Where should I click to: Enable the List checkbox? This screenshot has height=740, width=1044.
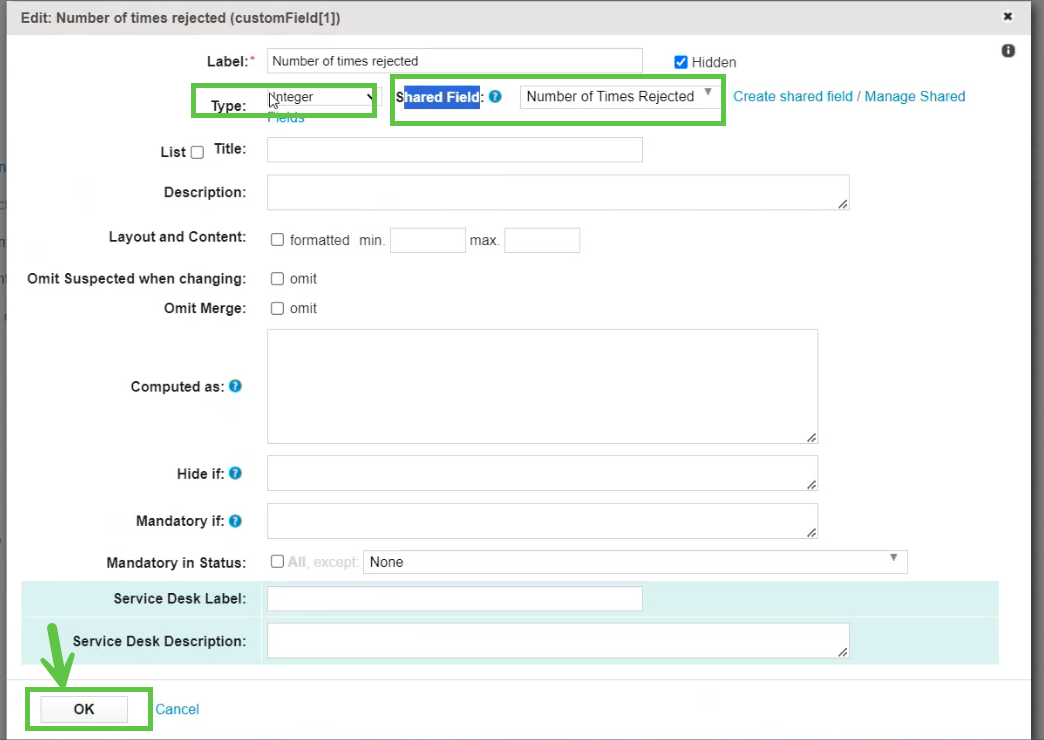tap(197, 152)
